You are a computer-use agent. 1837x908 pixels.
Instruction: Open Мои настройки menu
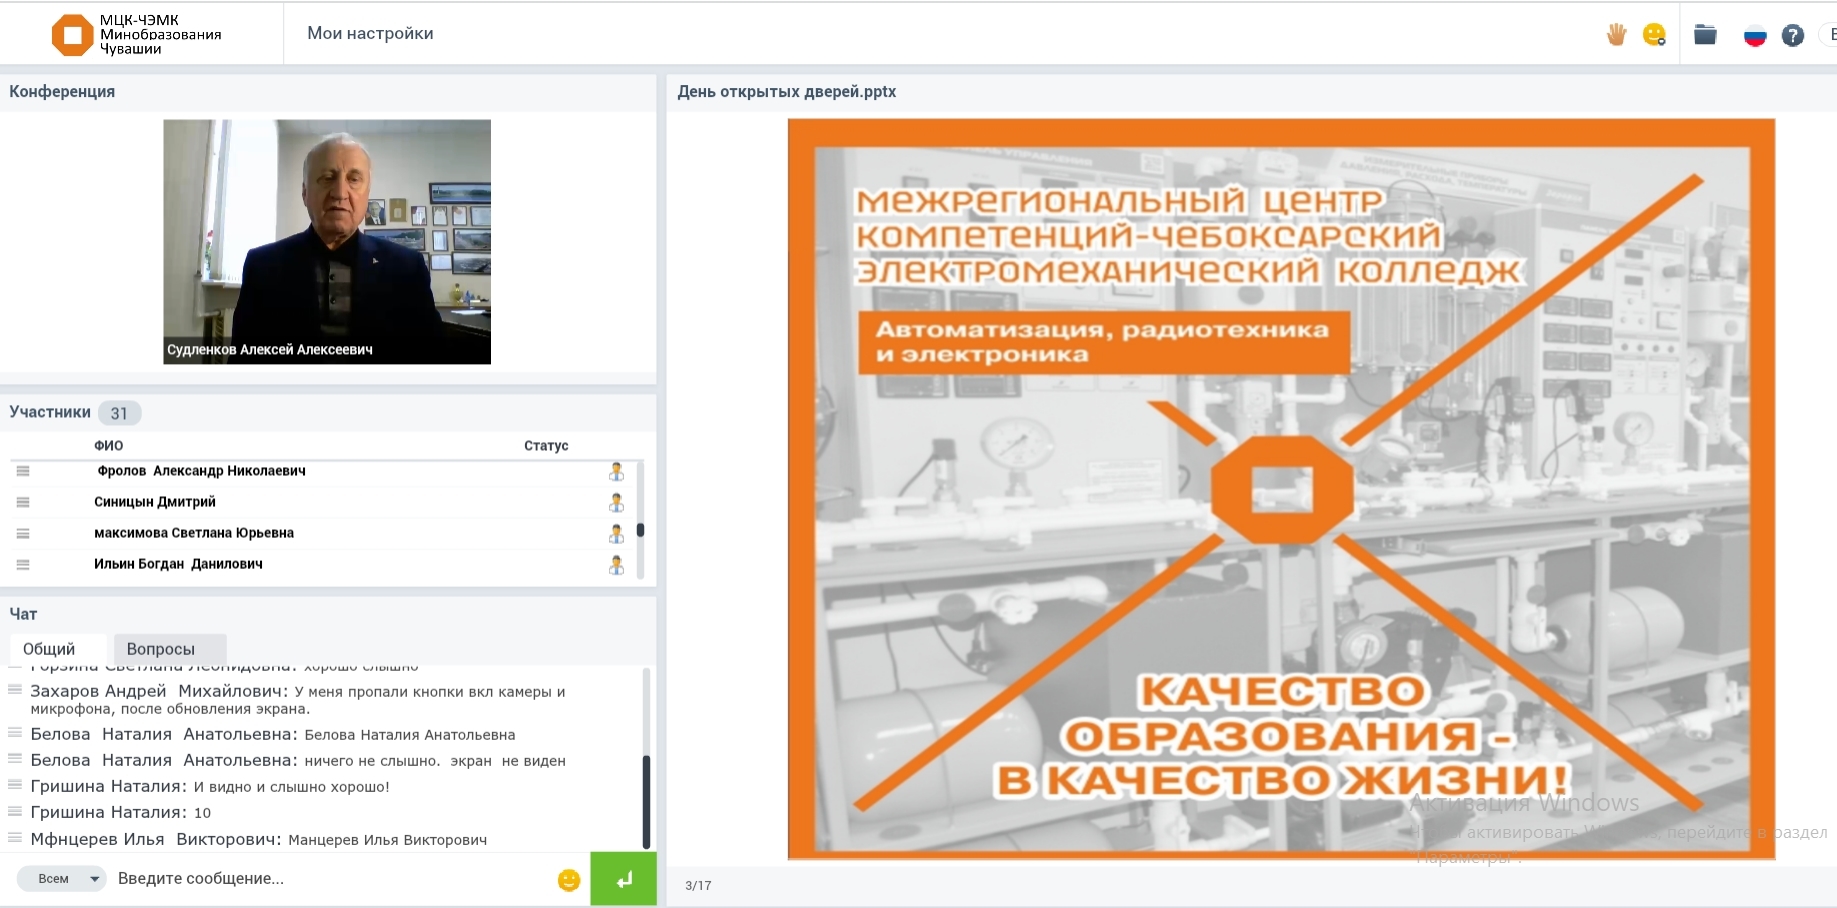click(370, 33)
